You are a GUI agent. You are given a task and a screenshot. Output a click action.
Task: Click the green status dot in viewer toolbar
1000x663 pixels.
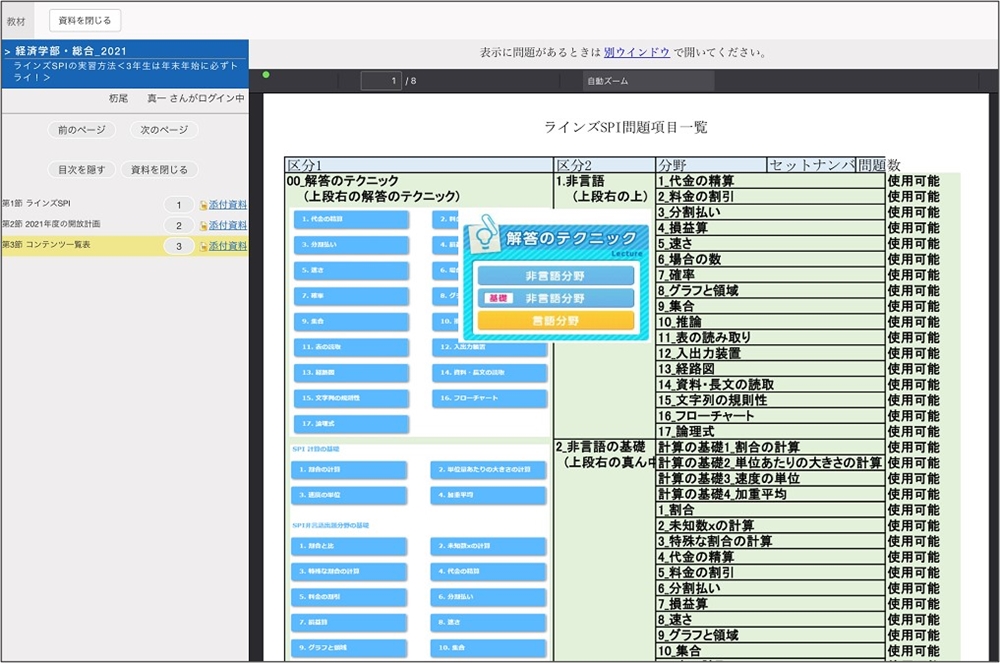pyautogui.click(x=266, y=75)
